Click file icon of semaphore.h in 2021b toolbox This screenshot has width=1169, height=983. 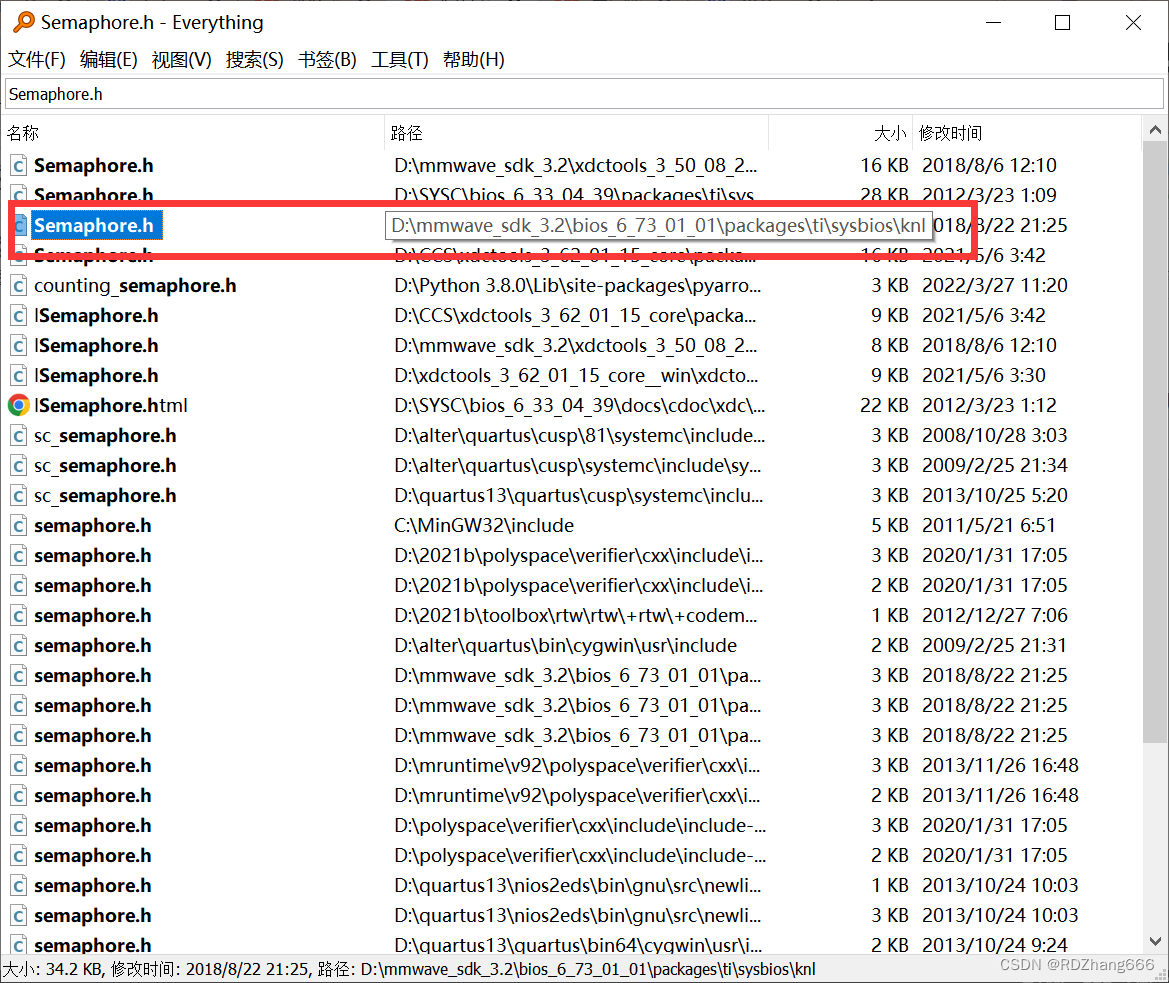pyautogui.click(x=19, y=616)
